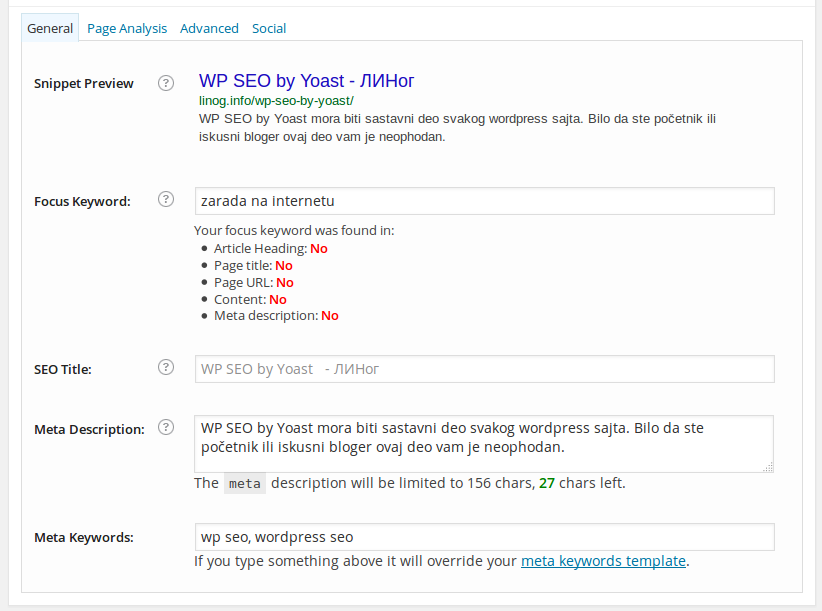Click 'Your focus keyword was found in:' text
This screenshot has width=822, height=611.
(x=294, y=231)
